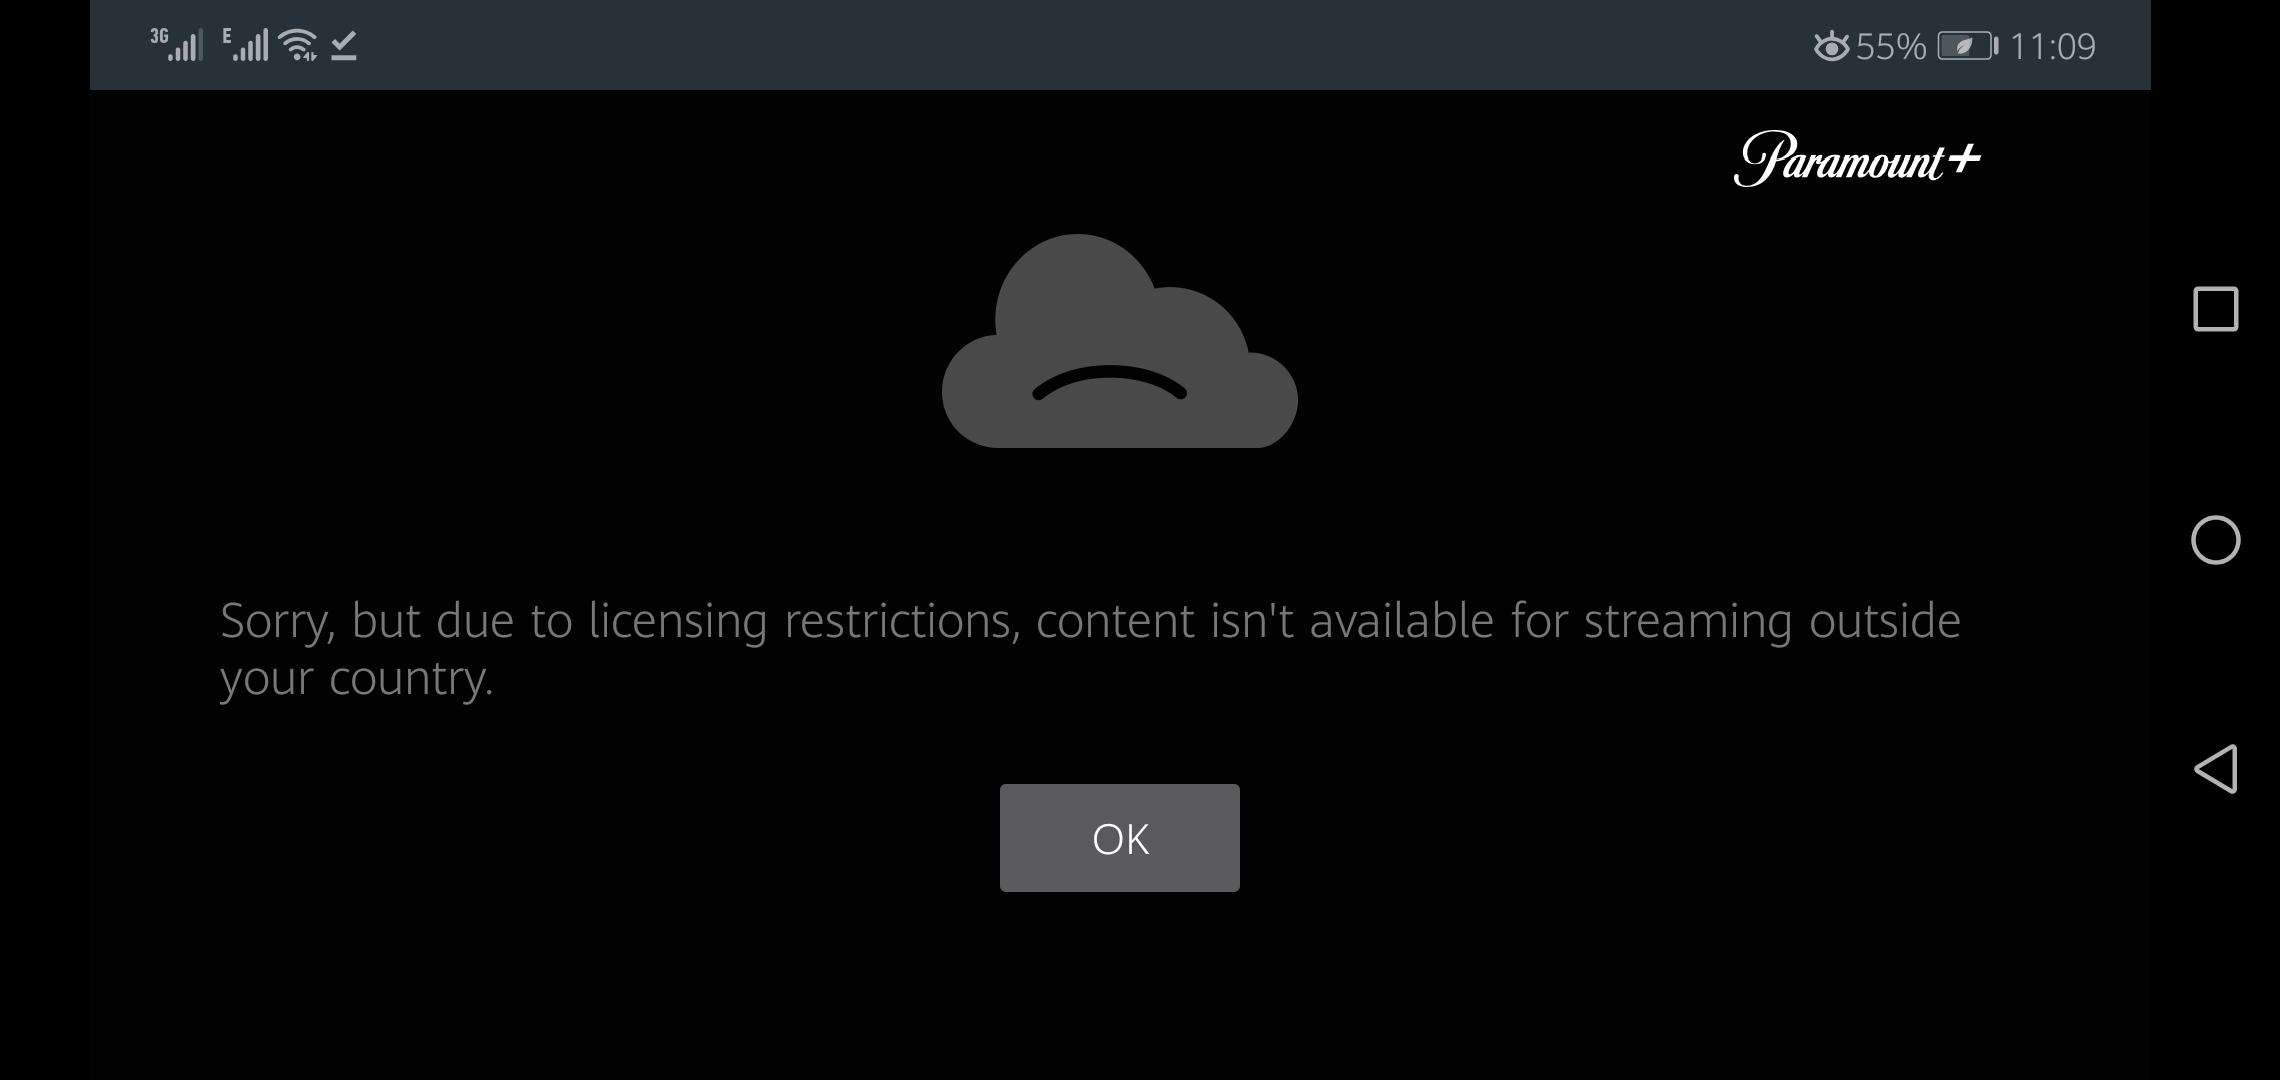Open recent apps with square button

click(2216, 309)
